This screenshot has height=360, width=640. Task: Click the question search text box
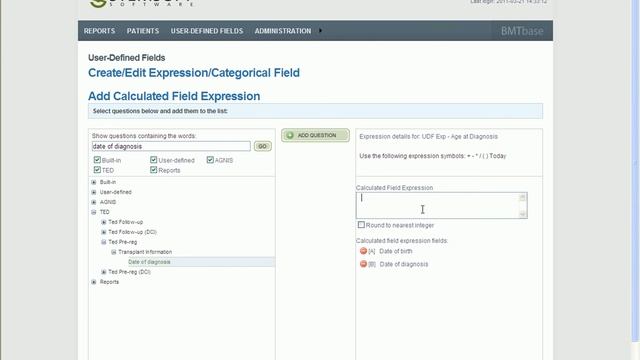coord(171,146)
